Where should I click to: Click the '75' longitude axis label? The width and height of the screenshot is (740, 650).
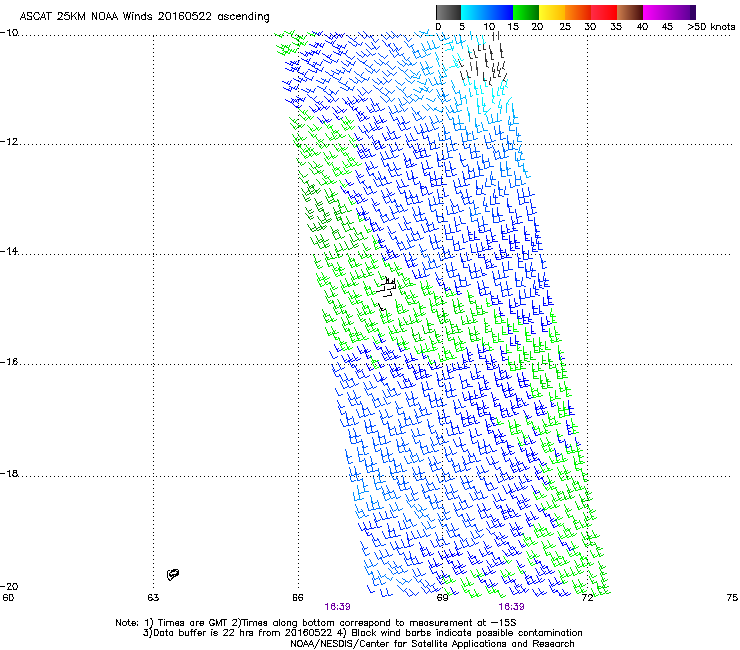click(732, 598)
